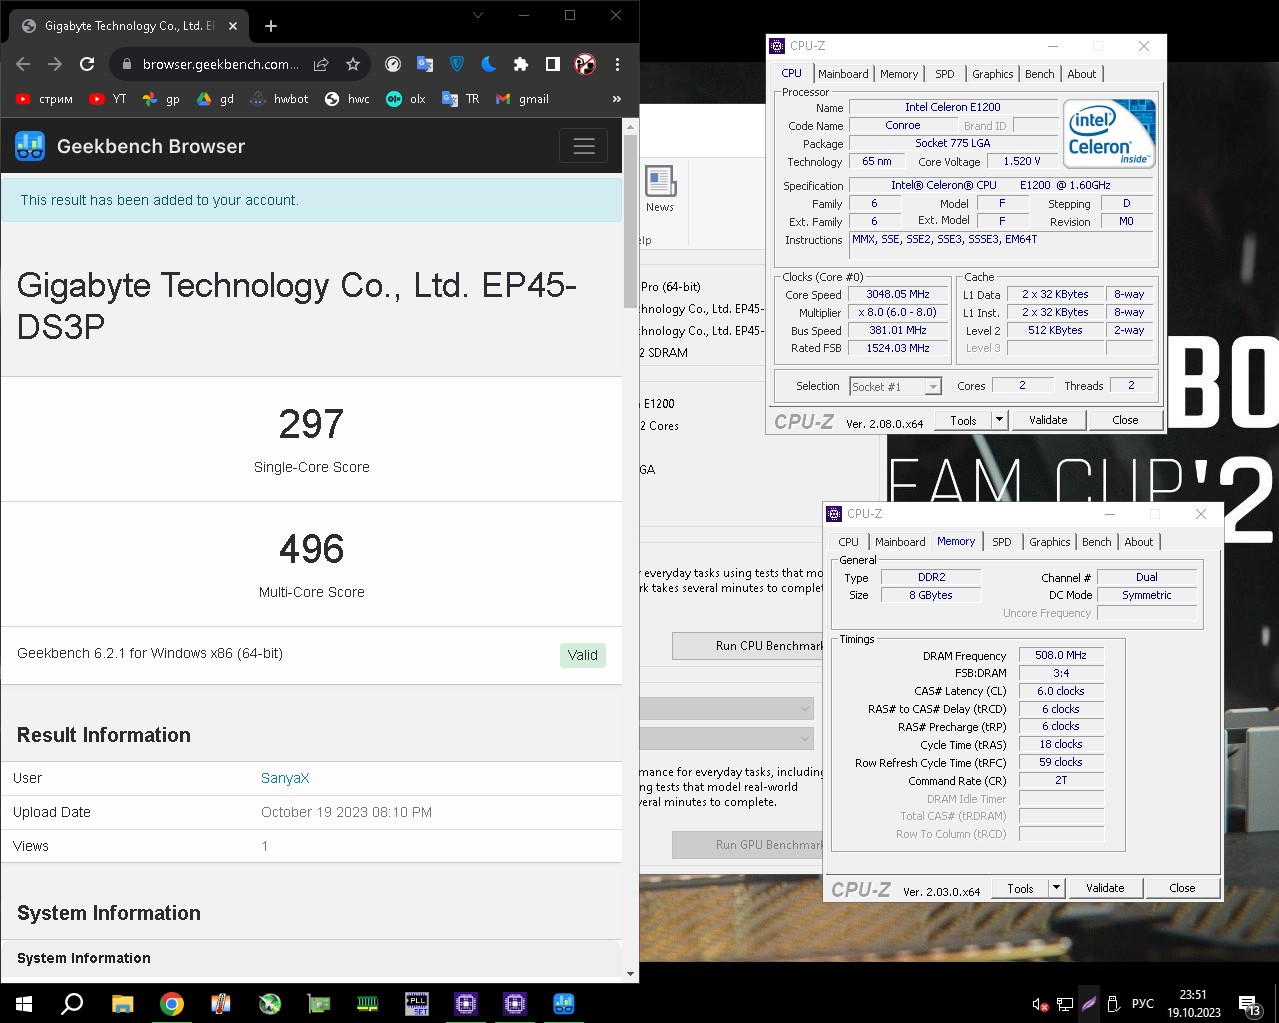Click the browser.geekbench.com address bar
Viewport: 1279px width, 1023px height.
pos(220,64)
